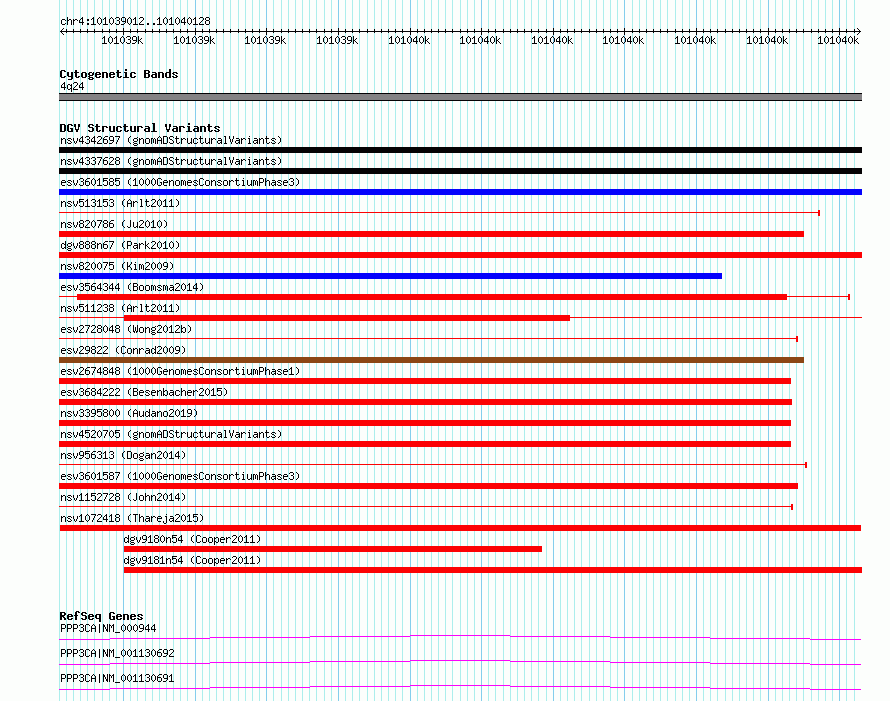The width and height of the screenshot is (890, 701).
Task: Click the short red bar under dgv9180n54
Action: pos(333,549)
